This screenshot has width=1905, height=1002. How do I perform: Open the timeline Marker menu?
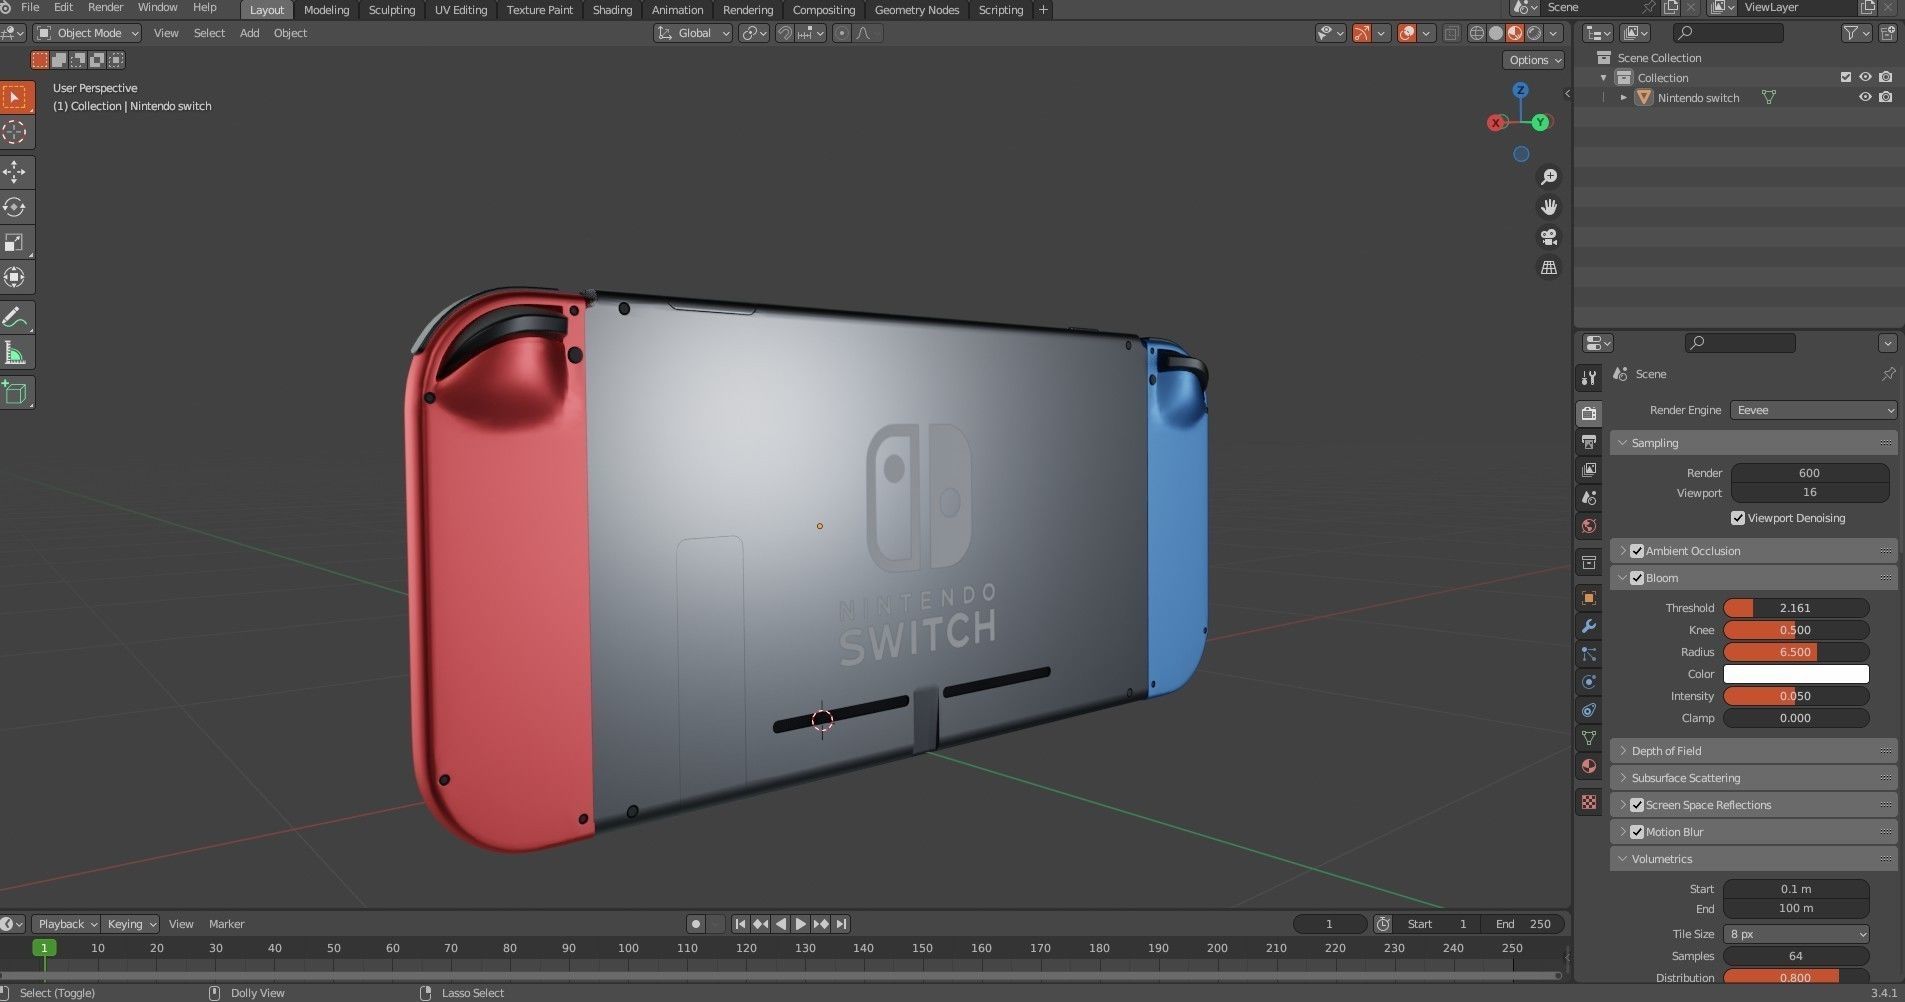226,924
